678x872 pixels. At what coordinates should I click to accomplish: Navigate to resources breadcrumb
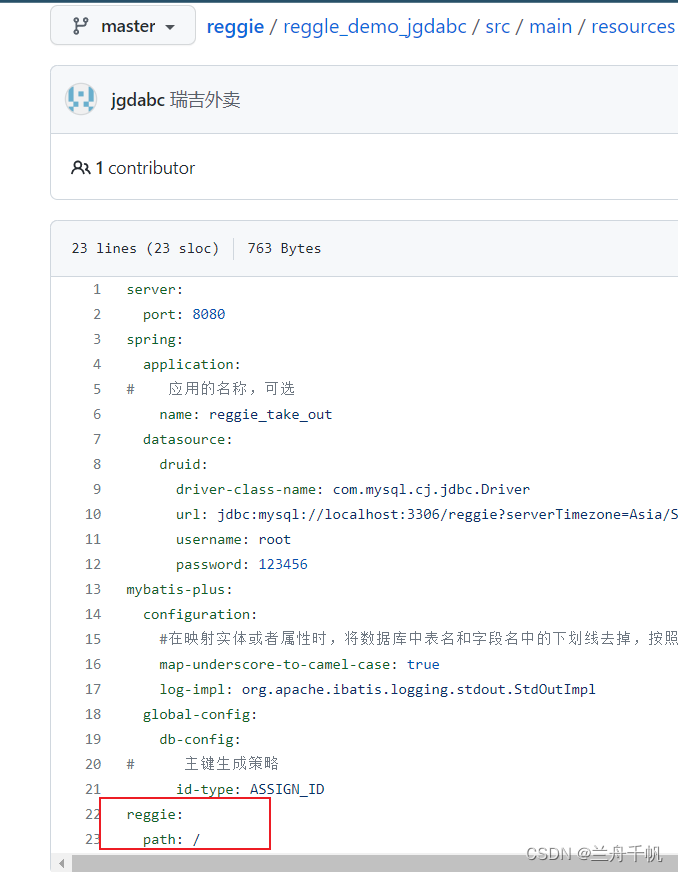tap(632, 27)
